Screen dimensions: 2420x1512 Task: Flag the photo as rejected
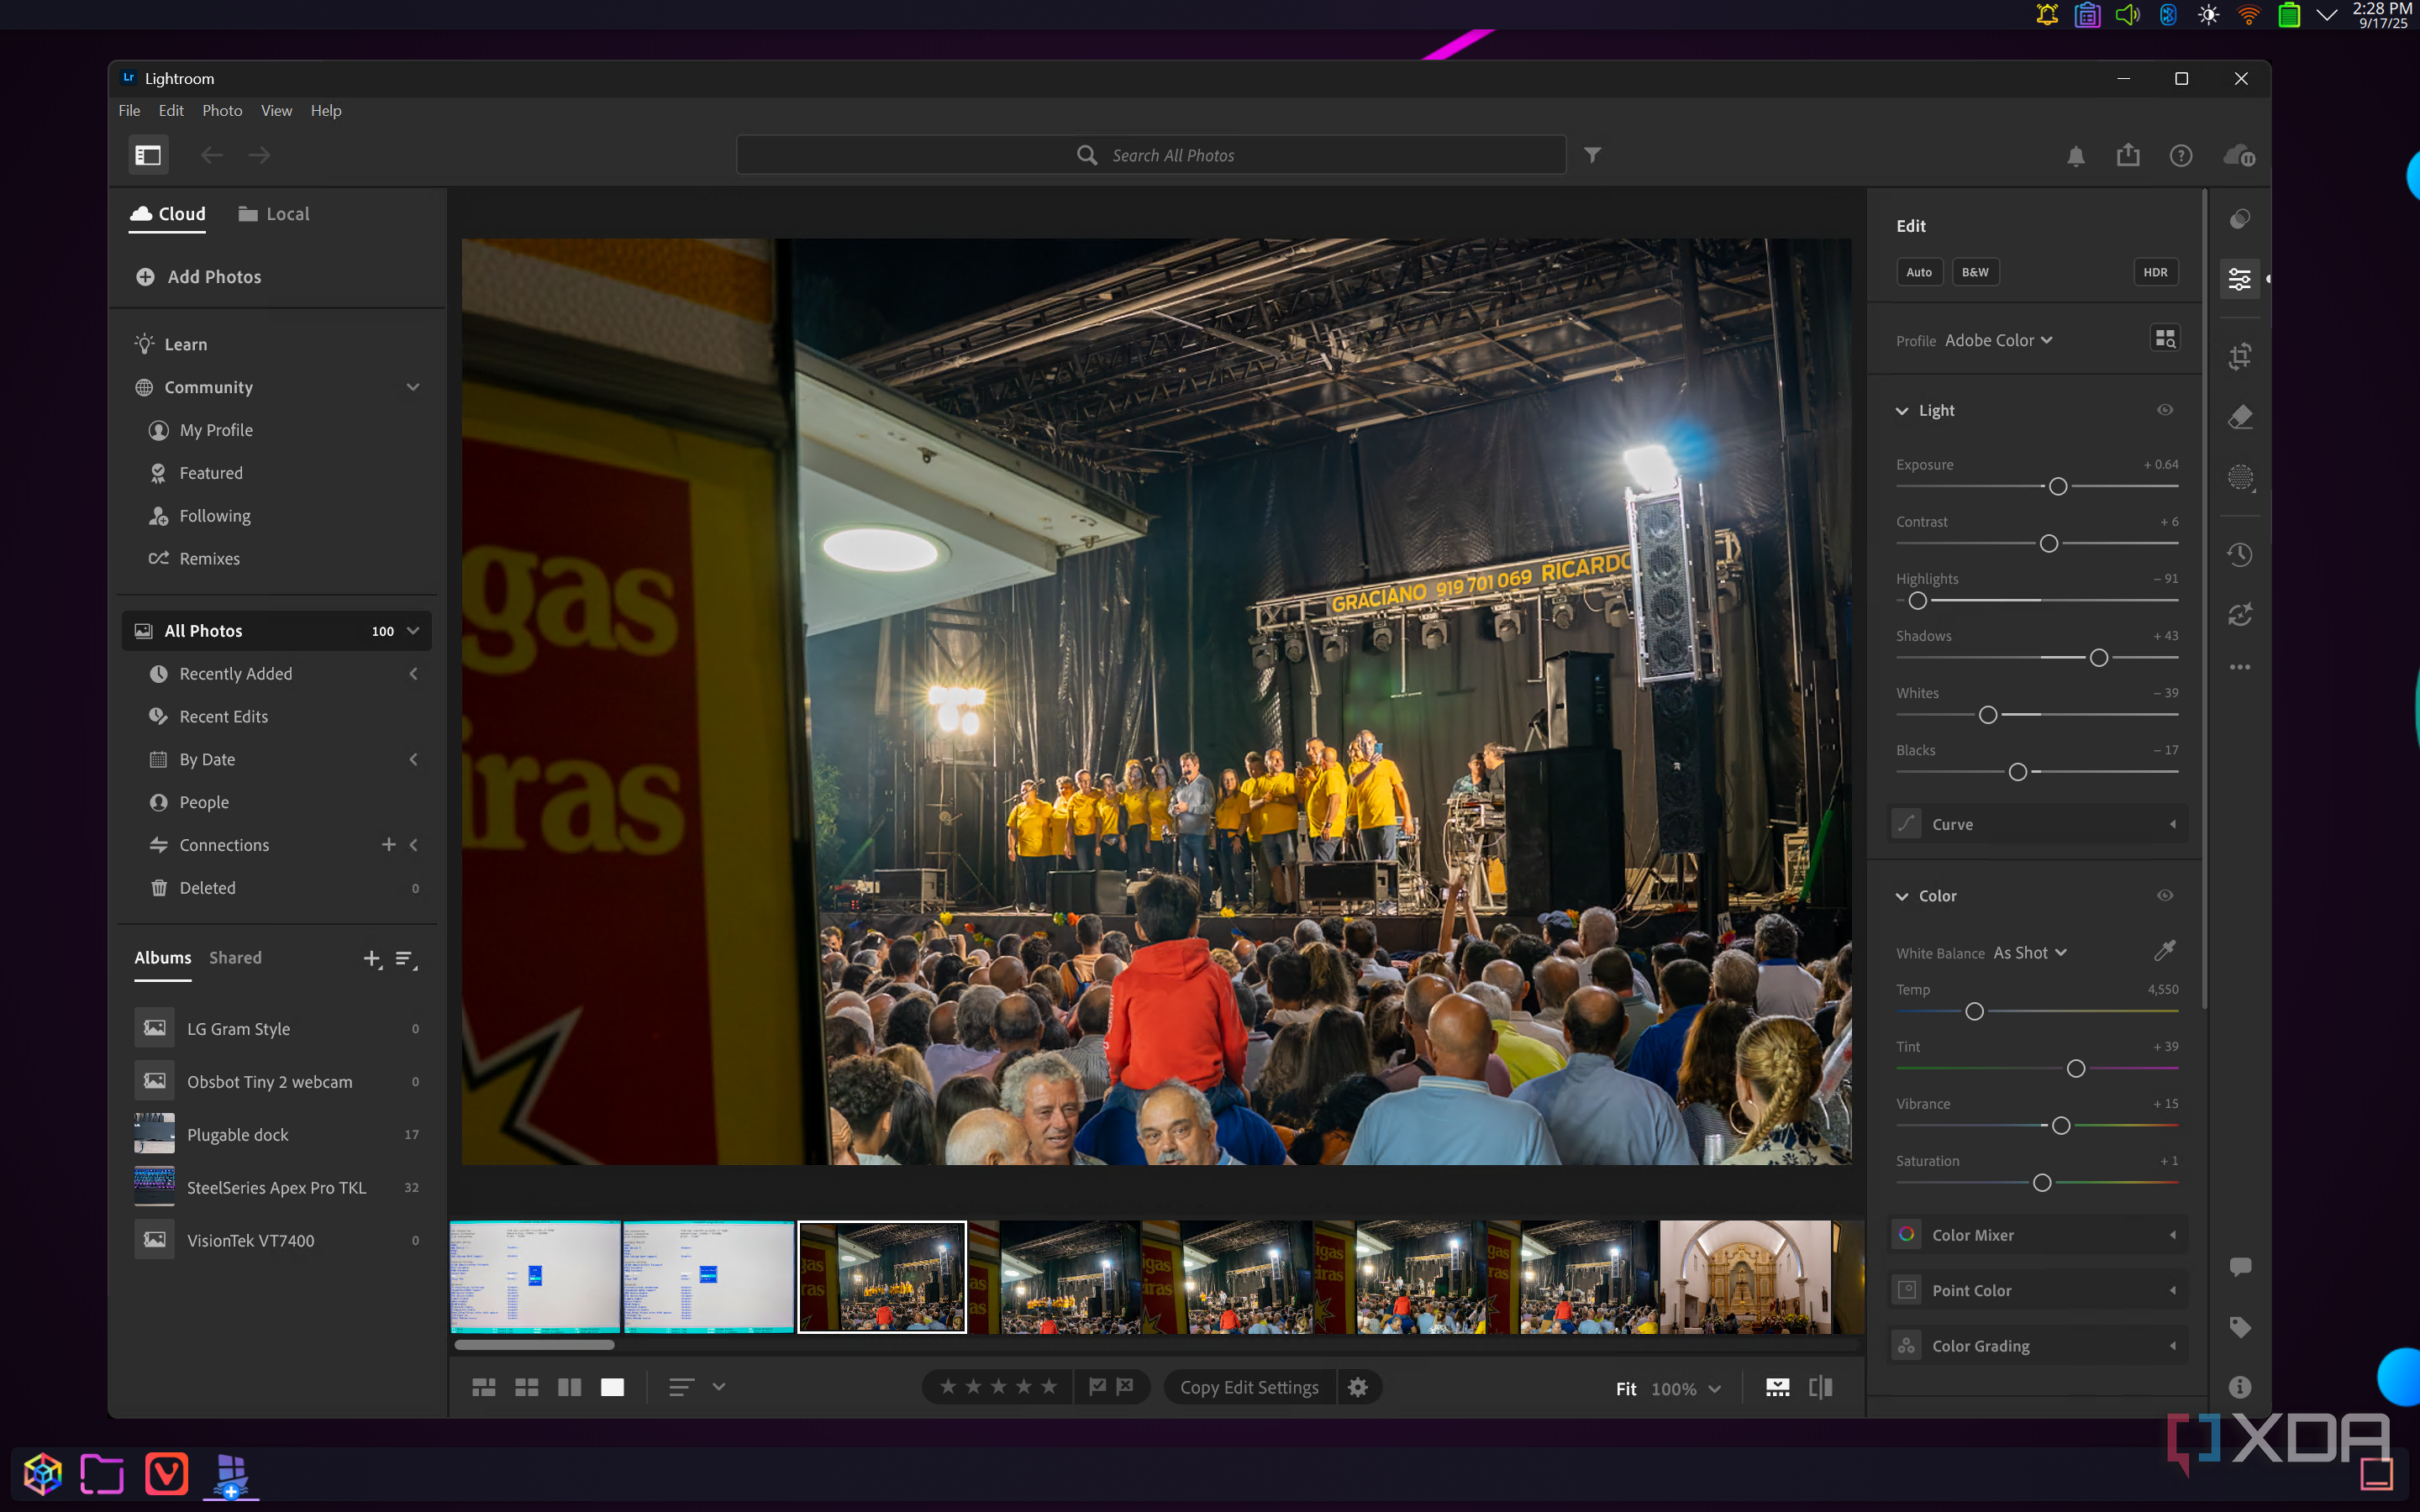click(x=1125, y=1386)
